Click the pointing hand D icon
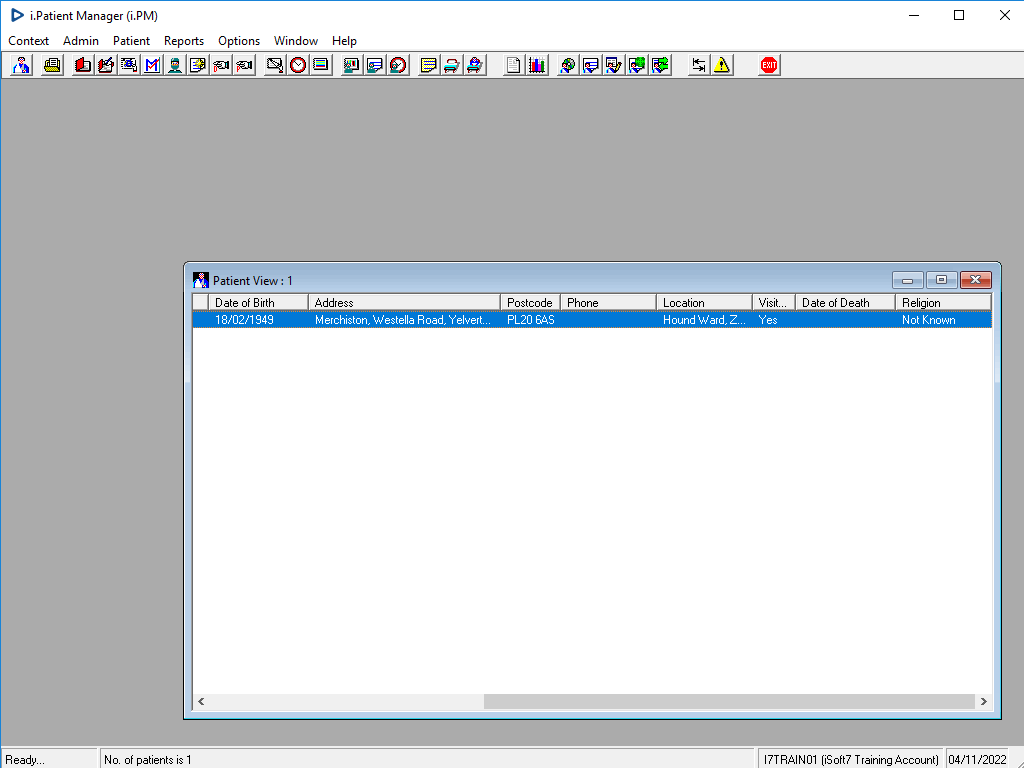The height and width of the screenshot is (768, 1024). pyautogui.click(x=221, y=65)
